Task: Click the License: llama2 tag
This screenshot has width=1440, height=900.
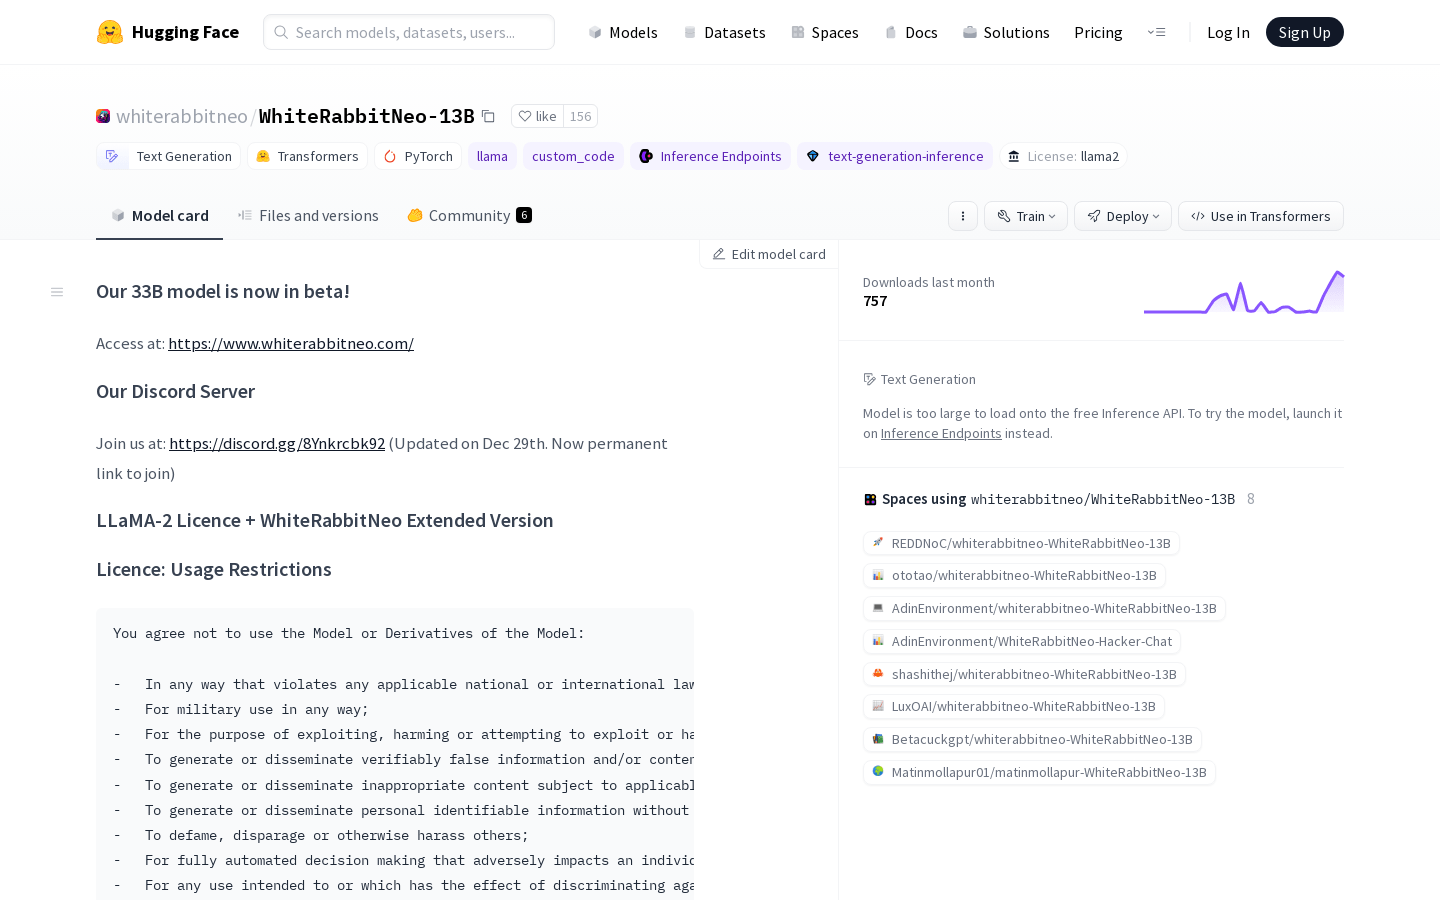Action: click(x=1063, y=156)
